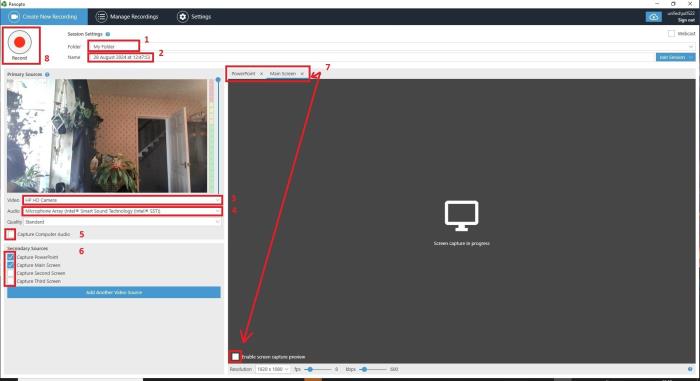
Task: Open the Manage Recordings tab
Action: click(127, 17)
